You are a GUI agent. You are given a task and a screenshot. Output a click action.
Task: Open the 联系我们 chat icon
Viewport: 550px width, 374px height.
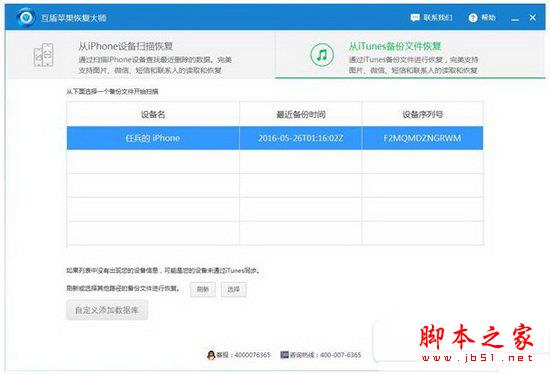[x=415, y=18]
